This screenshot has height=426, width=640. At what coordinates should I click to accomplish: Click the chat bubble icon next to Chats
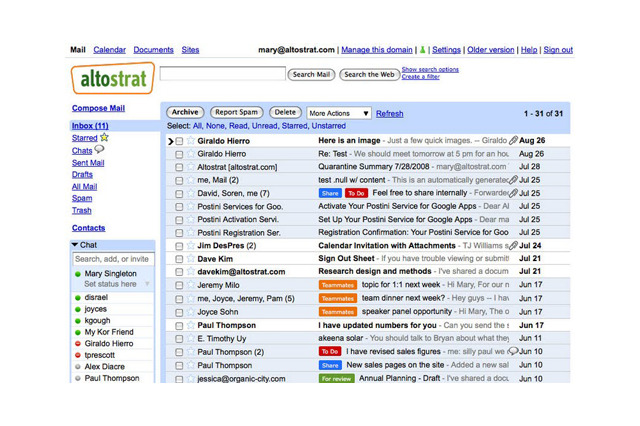pos(100,150)
